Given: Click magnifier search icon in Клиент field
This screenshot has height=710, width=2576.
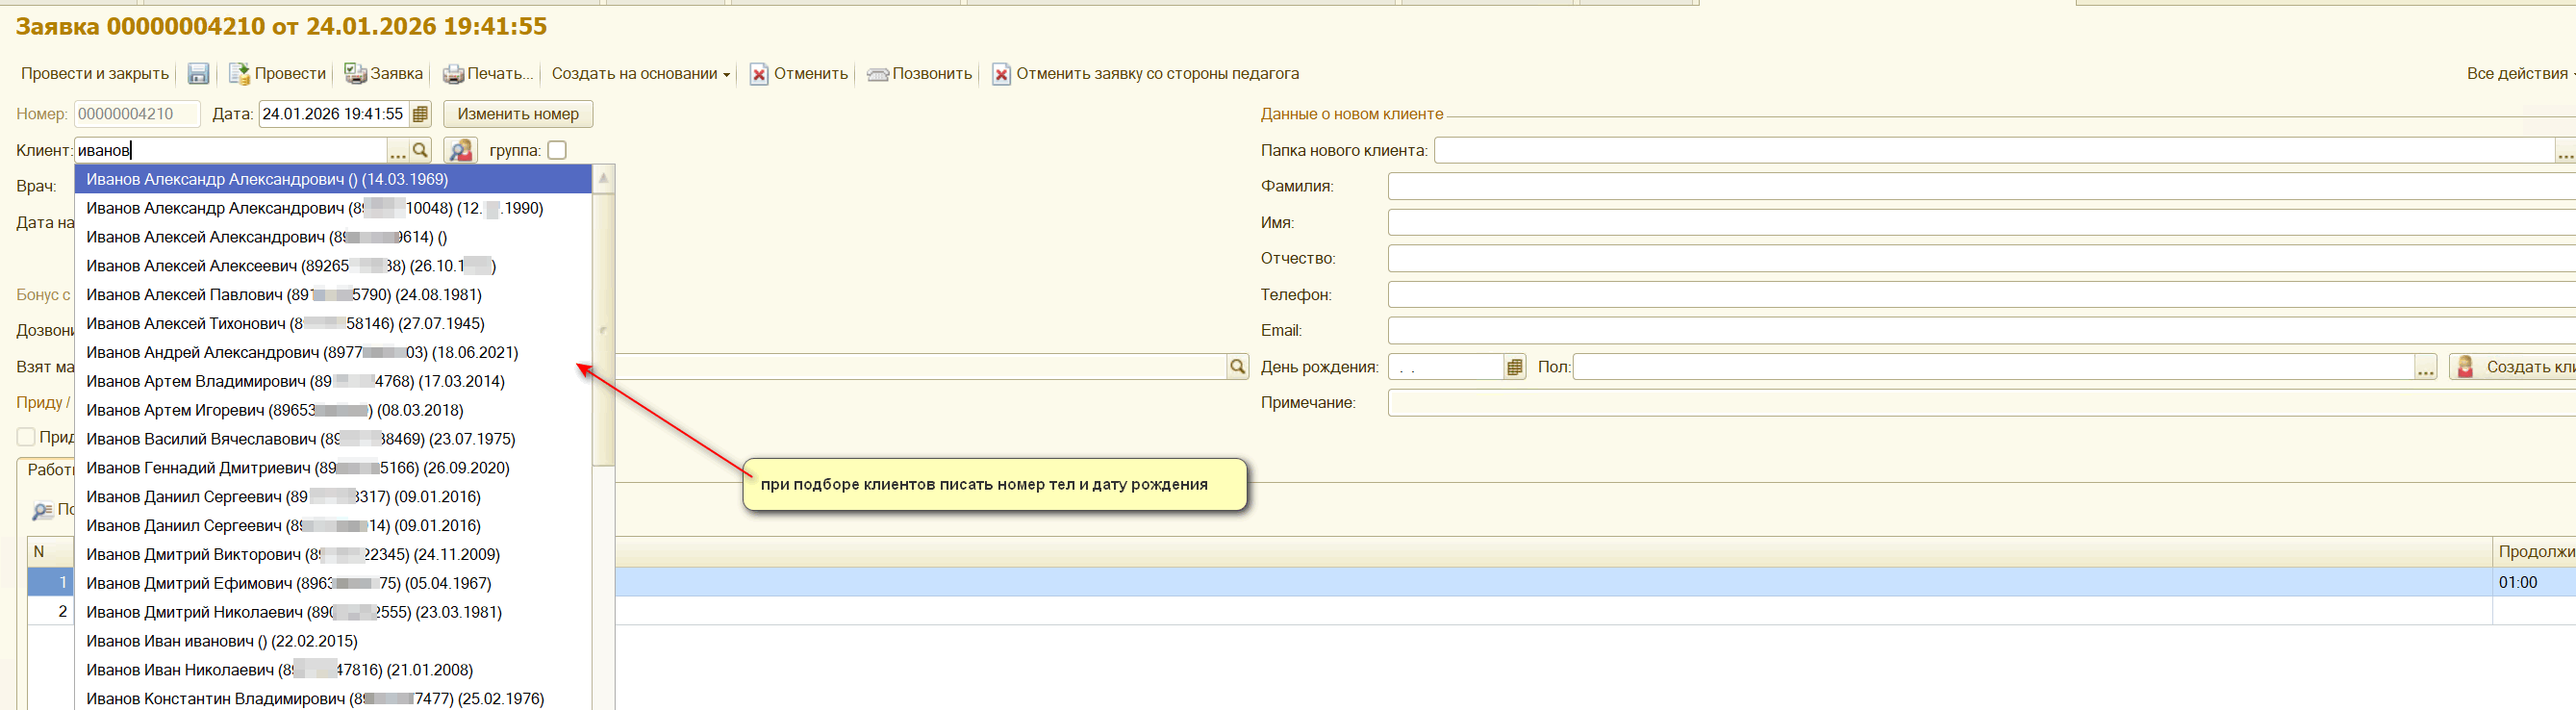Looking at the screenshot, I should 420,150.
